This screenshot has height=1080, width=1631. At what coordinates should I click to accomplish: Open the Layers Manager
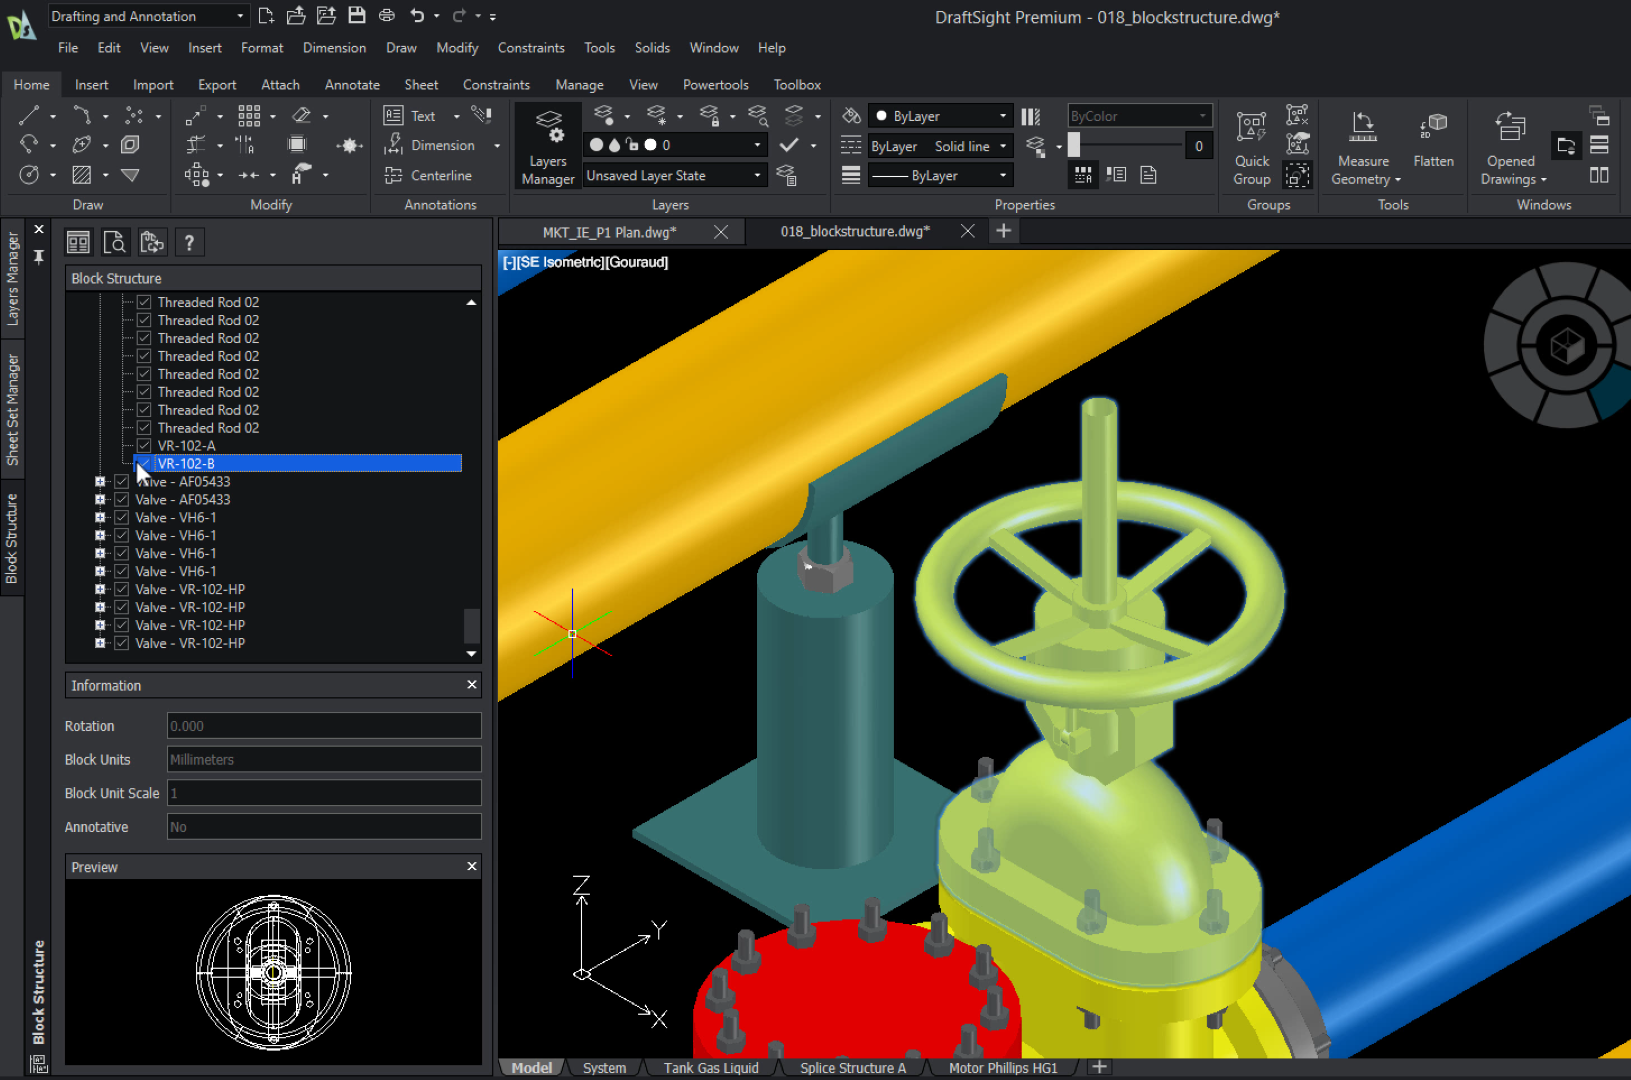(x=548, y=147)
